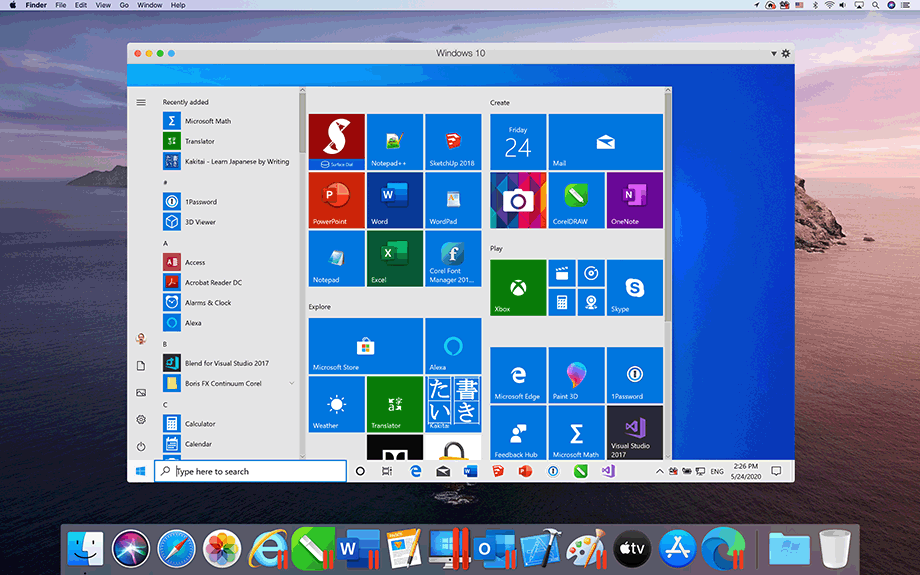Open the App Store in the Dock
The image size is (920, 575).
678,549
